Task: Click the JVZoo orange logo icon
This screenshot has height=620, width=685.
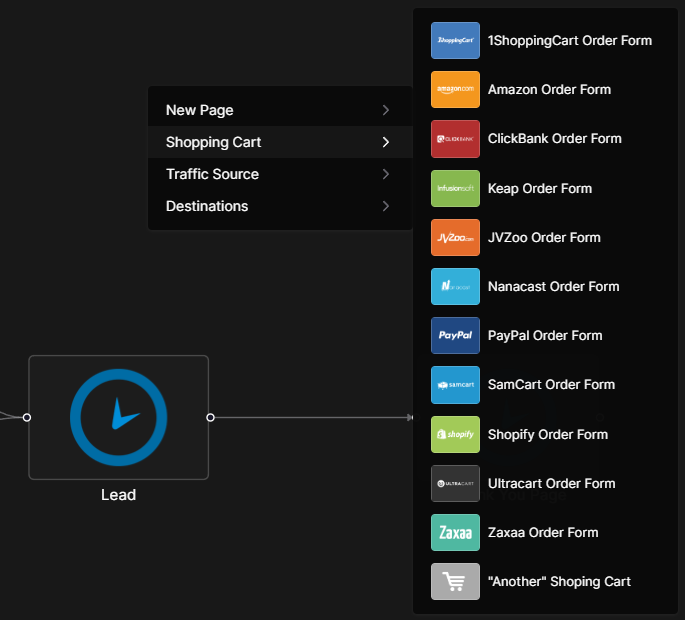Action: click(455, 237)
